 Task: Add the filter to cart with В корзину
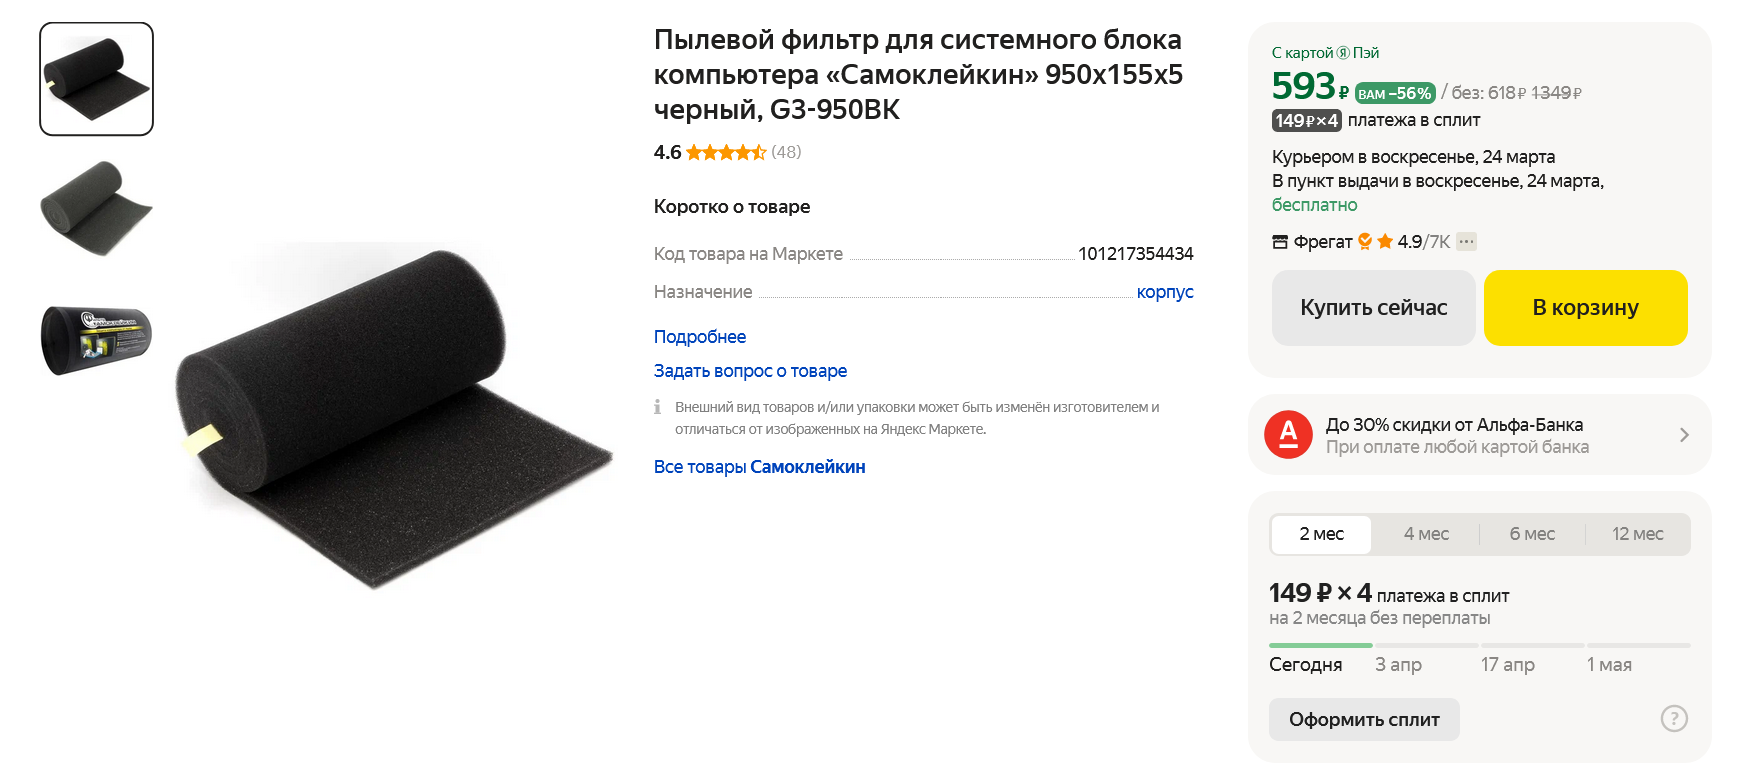[x=1586, y=308]
